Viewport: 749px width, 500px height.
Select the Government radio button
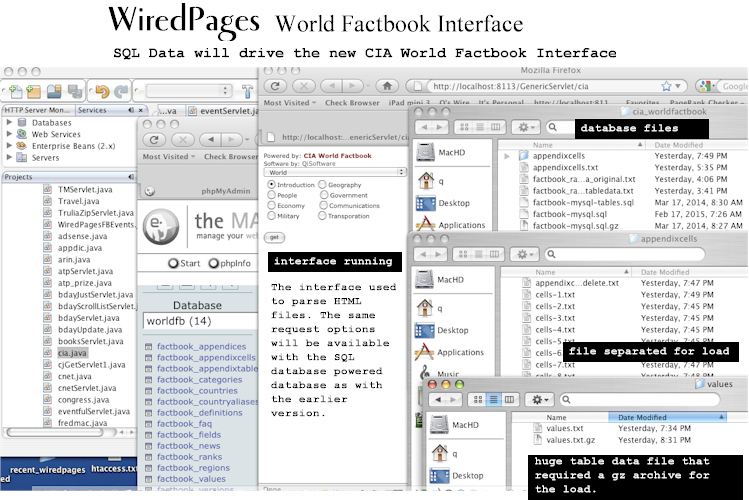point(324,195)
